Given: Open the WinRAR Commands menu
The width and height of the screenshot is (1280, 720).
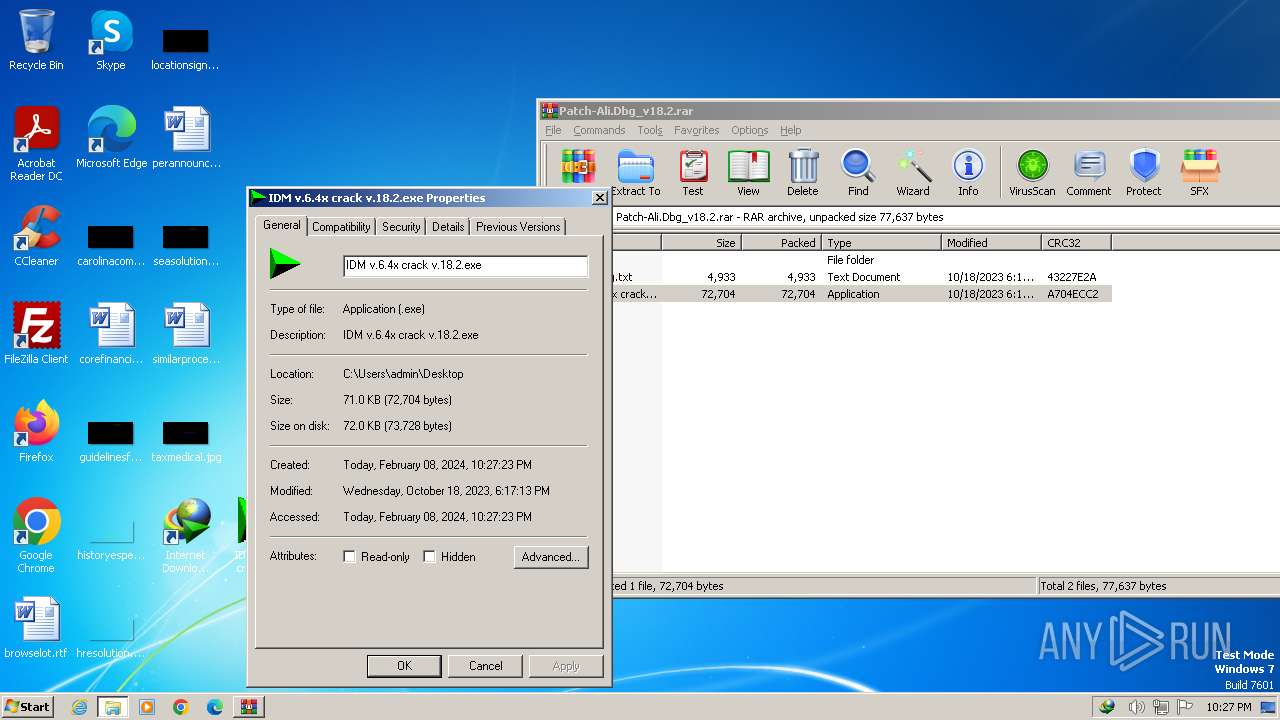Looking at the screenshot, I should point(599,130).
